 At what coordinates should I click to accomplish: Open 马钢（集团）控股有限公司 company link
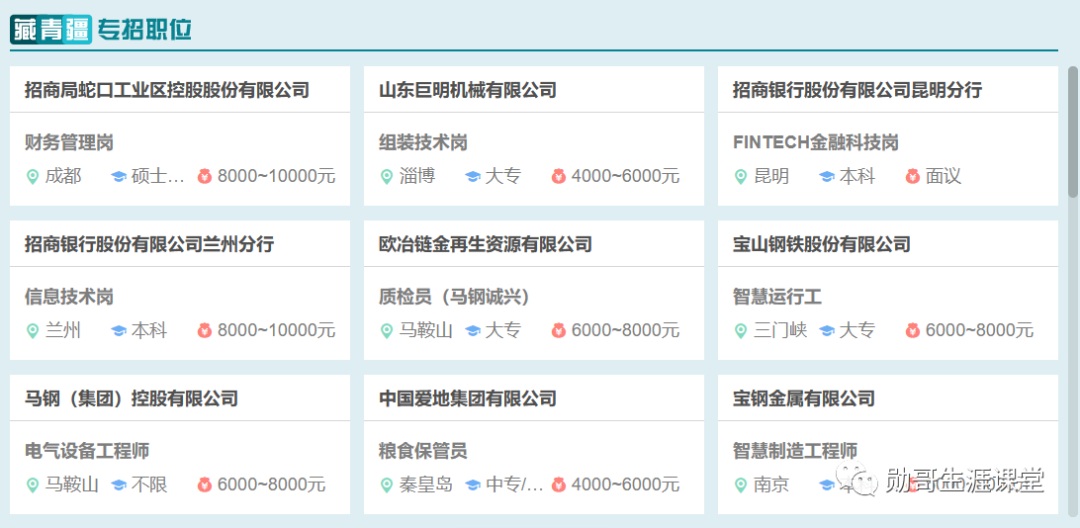point(132,398)
